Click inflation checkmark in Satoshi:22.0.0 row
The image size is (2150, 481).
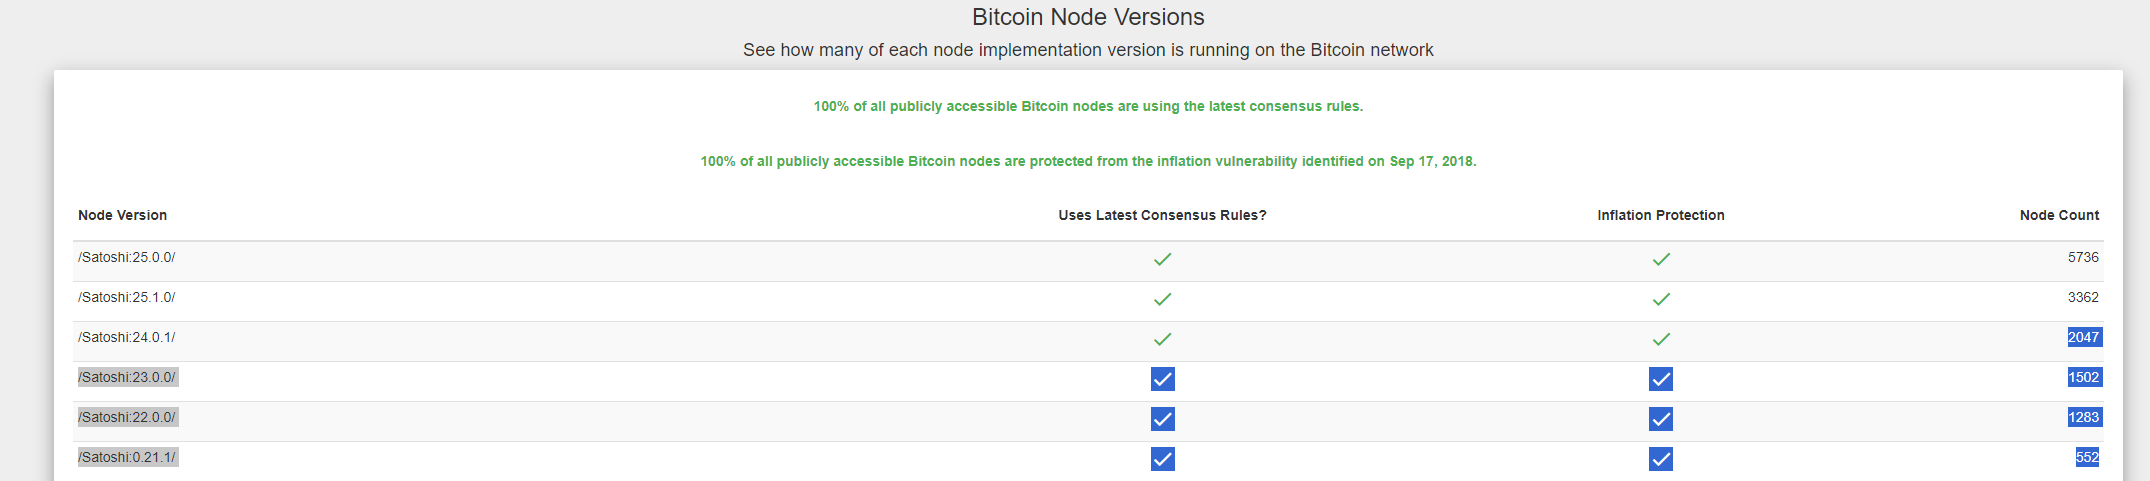[1661, 419]
